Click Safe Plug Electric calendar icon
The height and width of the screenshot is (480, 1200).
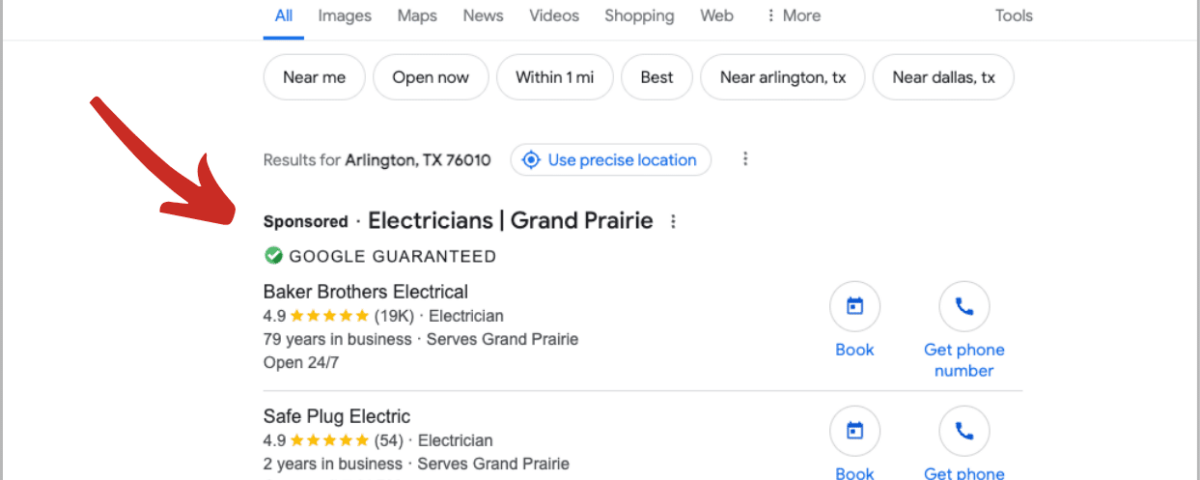point(855,431)
